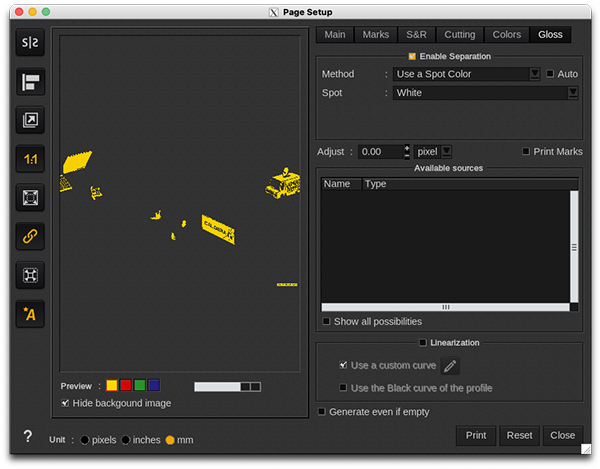Open the Colors tab
The height and width of the screenshot is (469, 600).
click(507, 34)
